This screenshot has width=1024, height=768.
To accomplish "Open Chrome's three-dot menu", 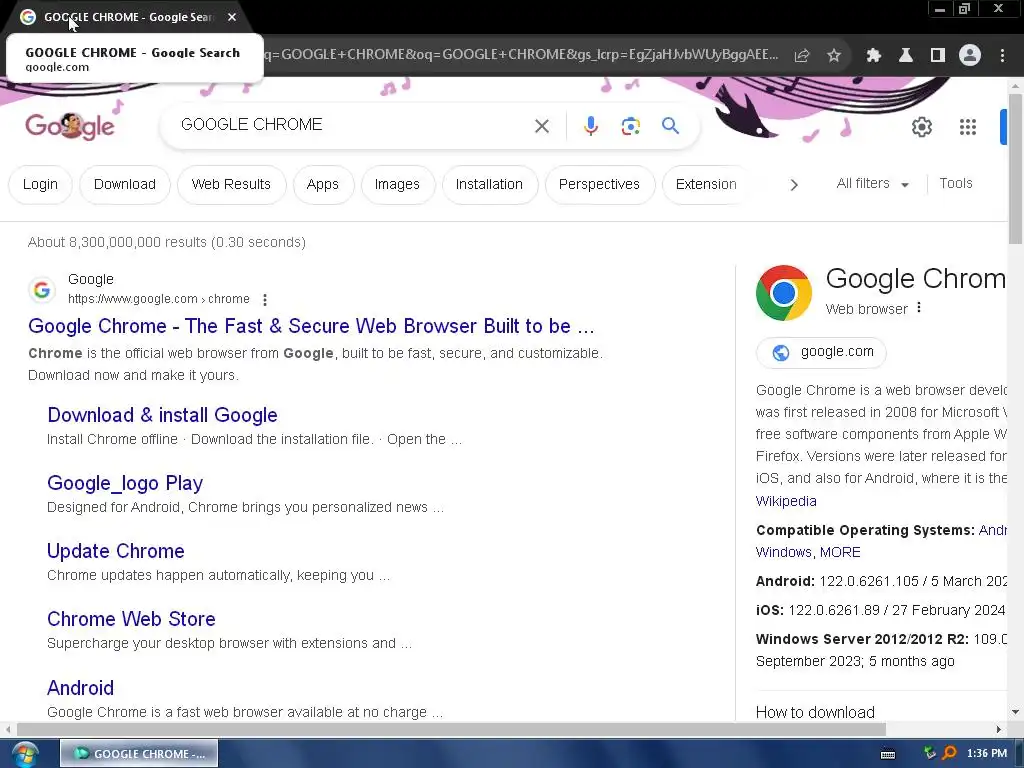I will 1002,56.
